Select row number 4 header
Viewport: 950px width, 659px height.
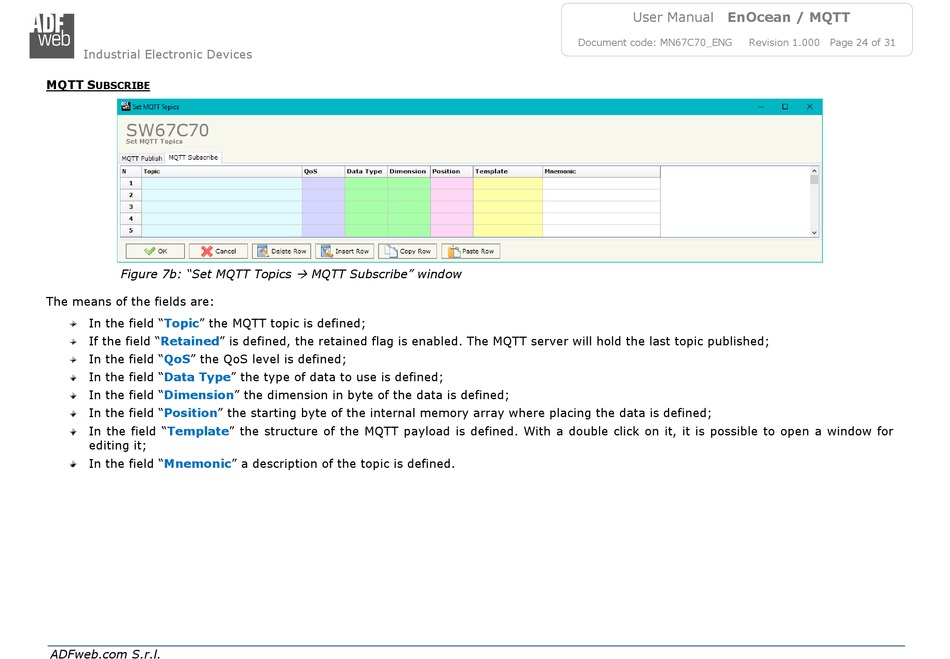pos(131,219)
